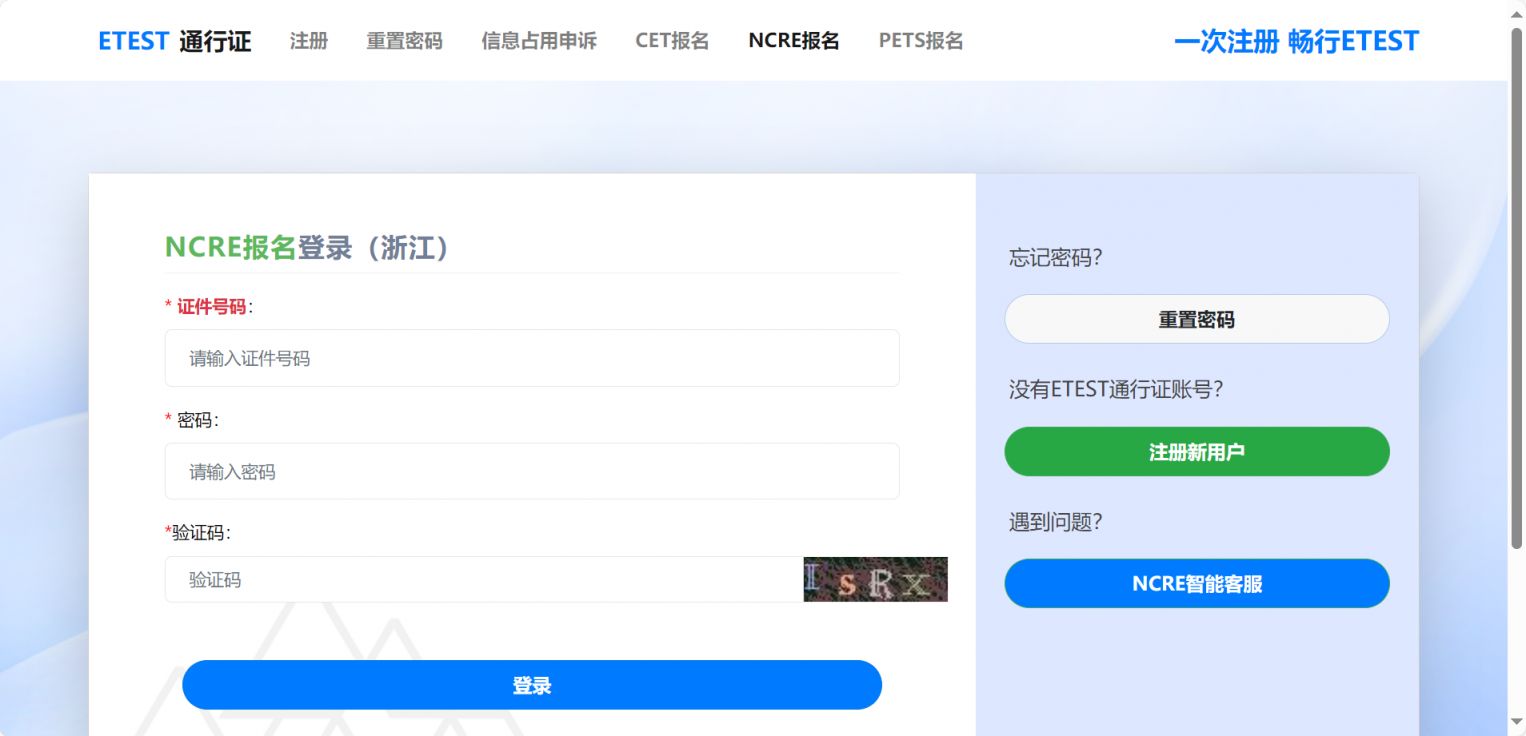Click the NCRE报名登录（浙江）heading
The width and height of the screenshot is (1526, 736).
(307, 247)
